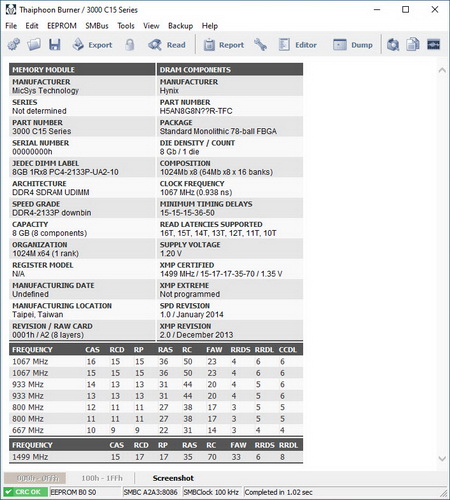This screenshot has width=450, height=500.
Task: Click the scrollbar up arrow
Action: pos(442,70)
